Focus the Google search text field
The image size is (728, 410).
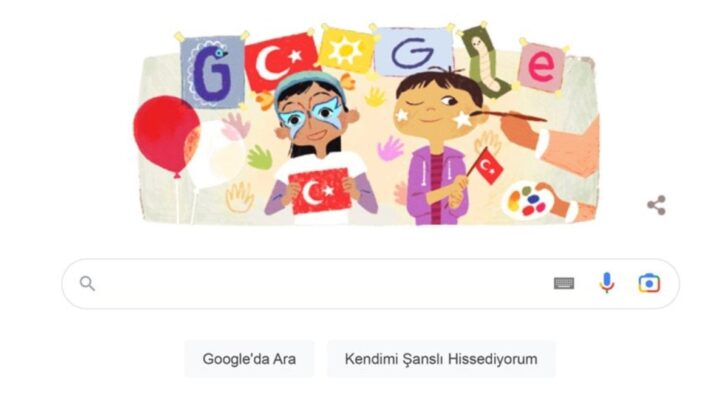click(x=320, y=284)
